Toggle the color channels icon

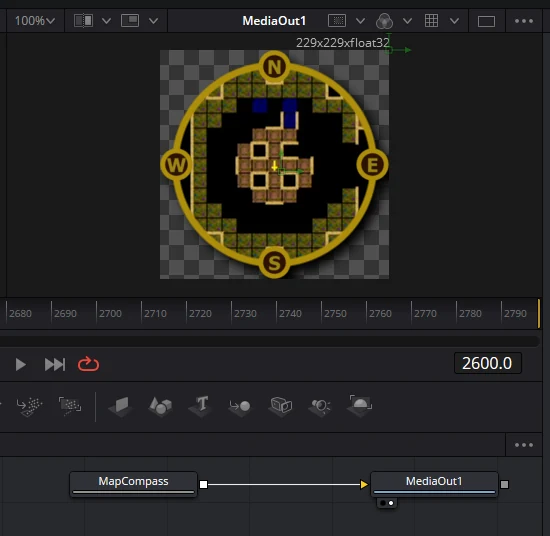[384, 21]
